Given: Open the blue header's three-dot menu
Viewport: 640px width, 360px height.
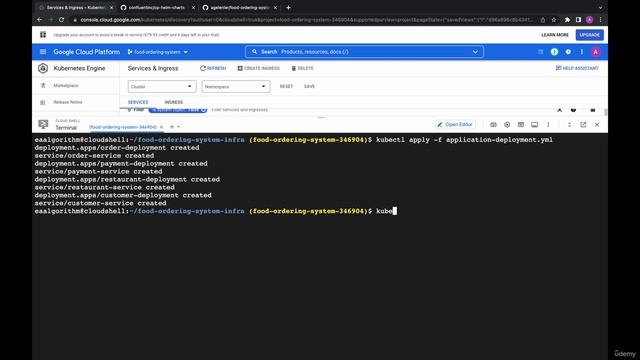Looking at the screenshot, I should pyautogui.click(x=582, y=52).
